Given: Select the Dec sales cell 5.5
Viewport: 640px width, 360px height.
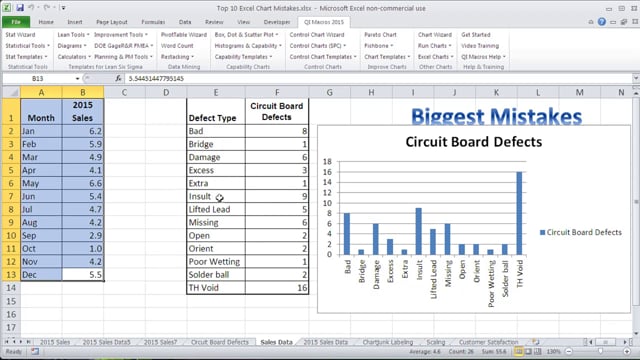Looking at the screenshot, I should click(83, 275).
